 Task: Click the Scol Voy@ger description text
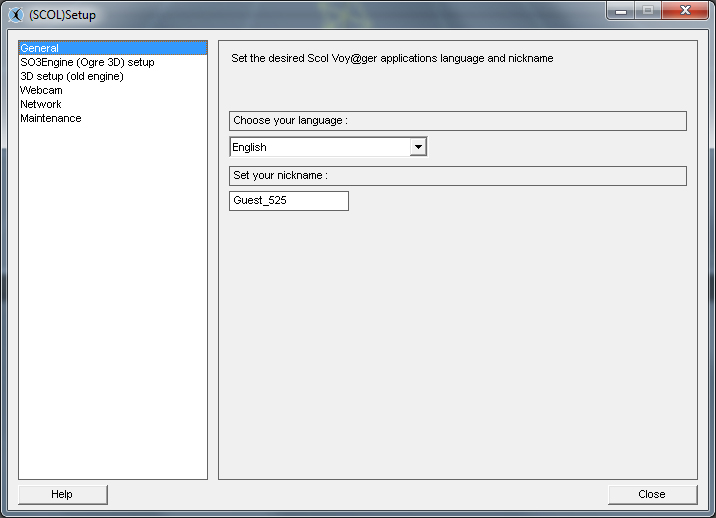click(x=392, y=58)
